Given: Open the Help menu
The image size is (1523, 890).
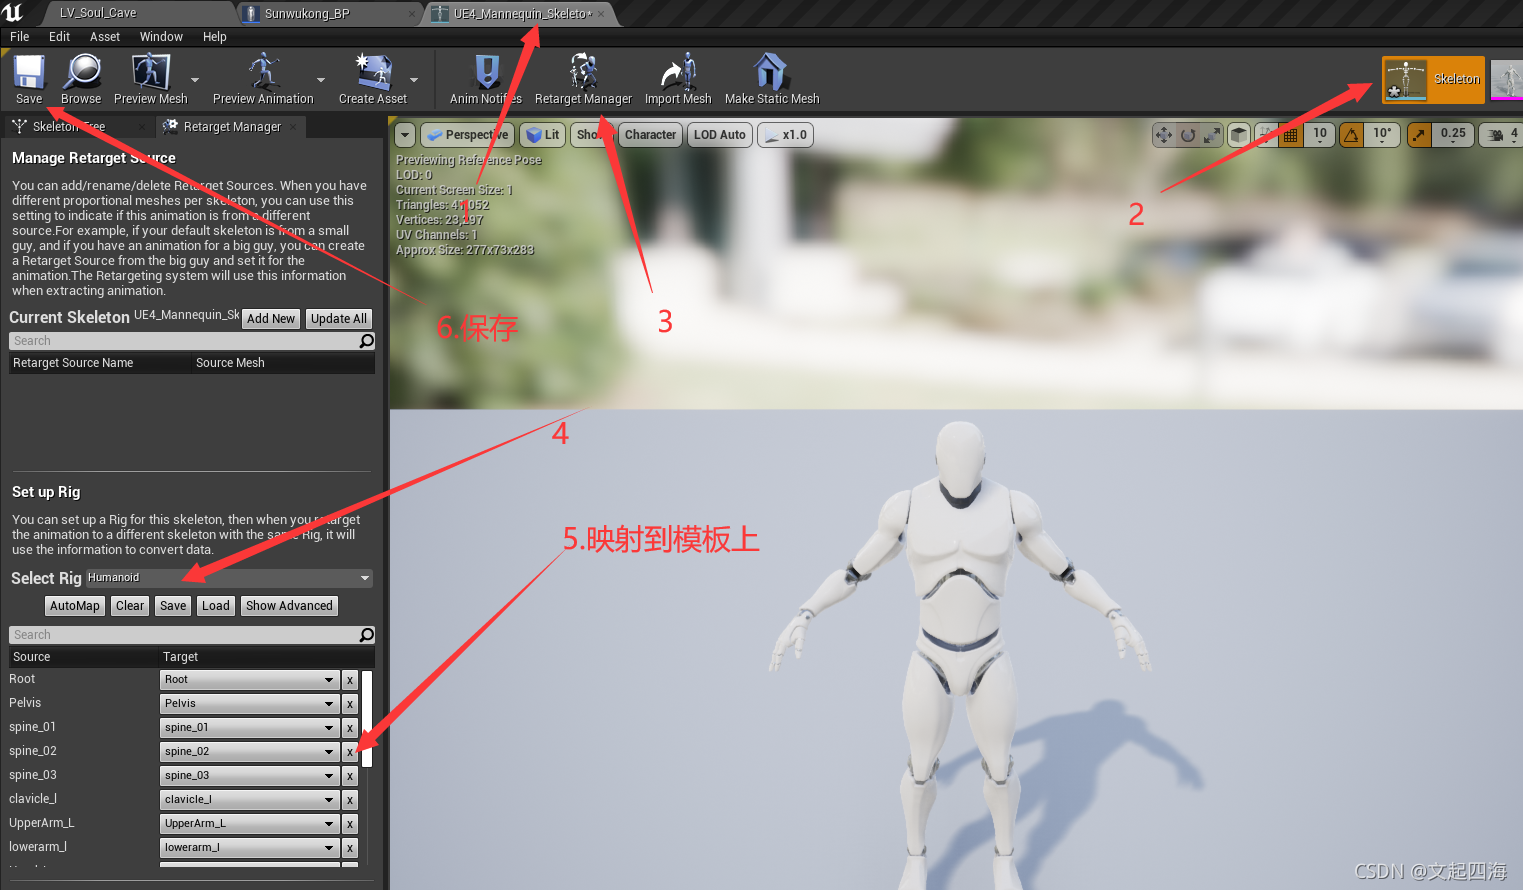Looking at the screenshot, I should tap(215, 37).
